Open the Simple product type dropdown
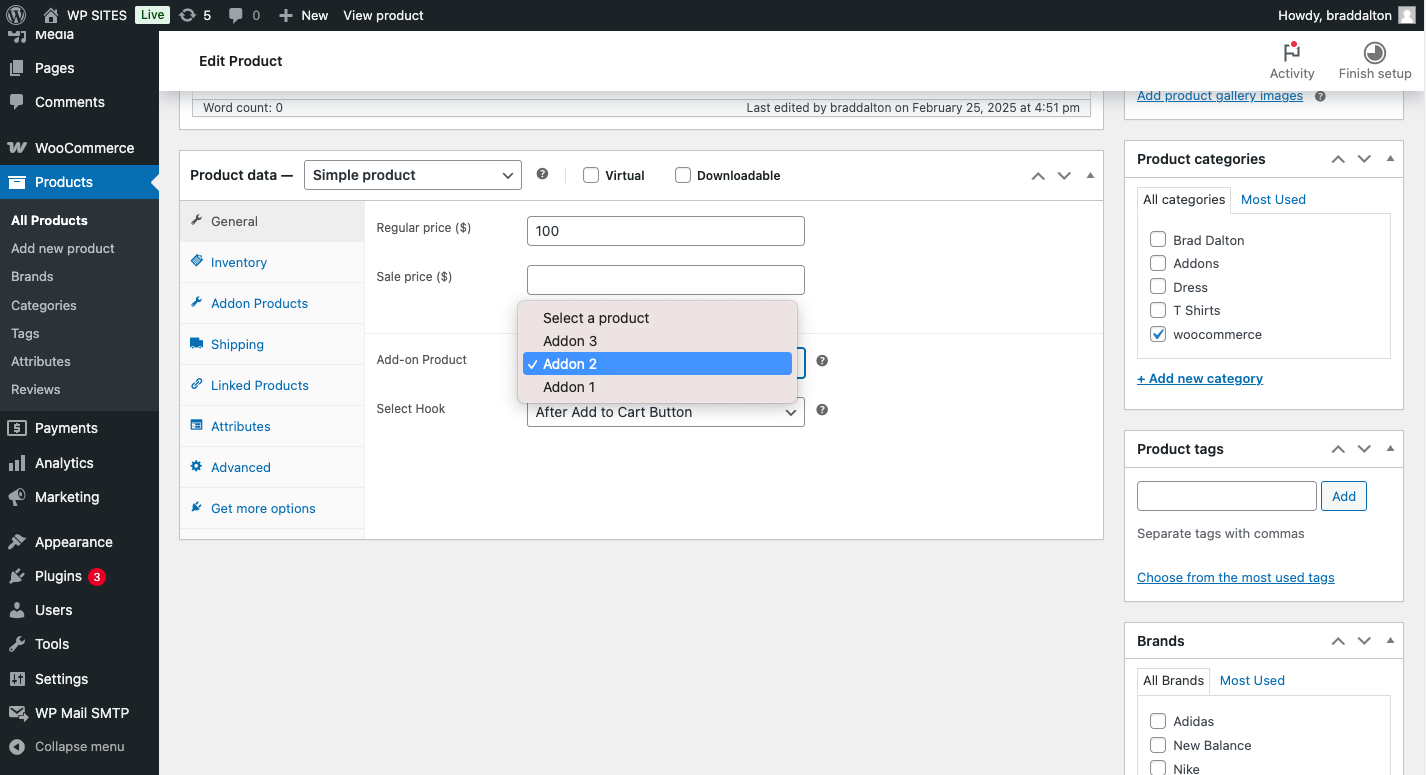Screen dimensions: 1426x775 [x=412, y=175]
